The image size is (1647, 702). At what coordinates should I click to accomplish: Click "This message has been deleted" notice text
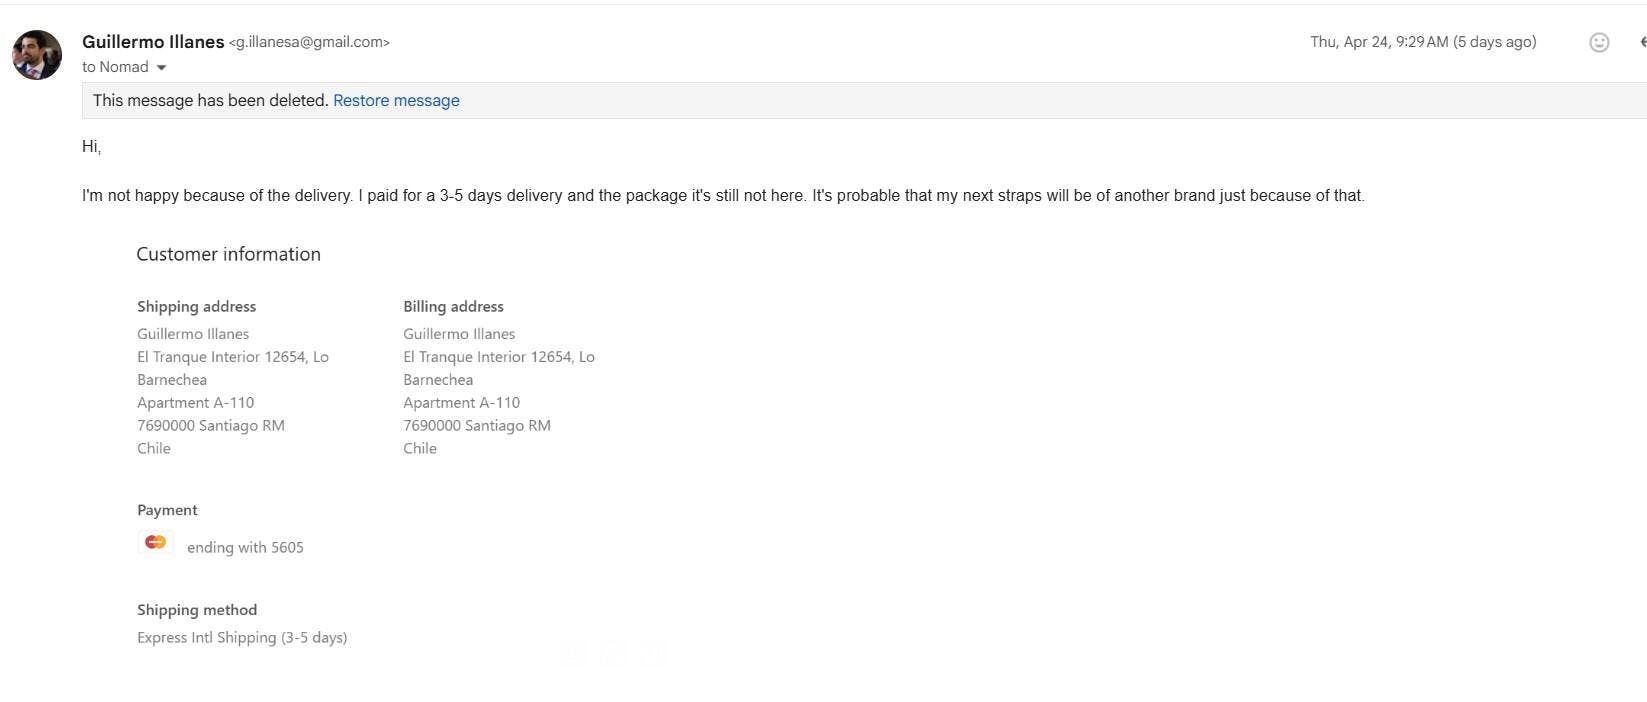pos(210,101)
